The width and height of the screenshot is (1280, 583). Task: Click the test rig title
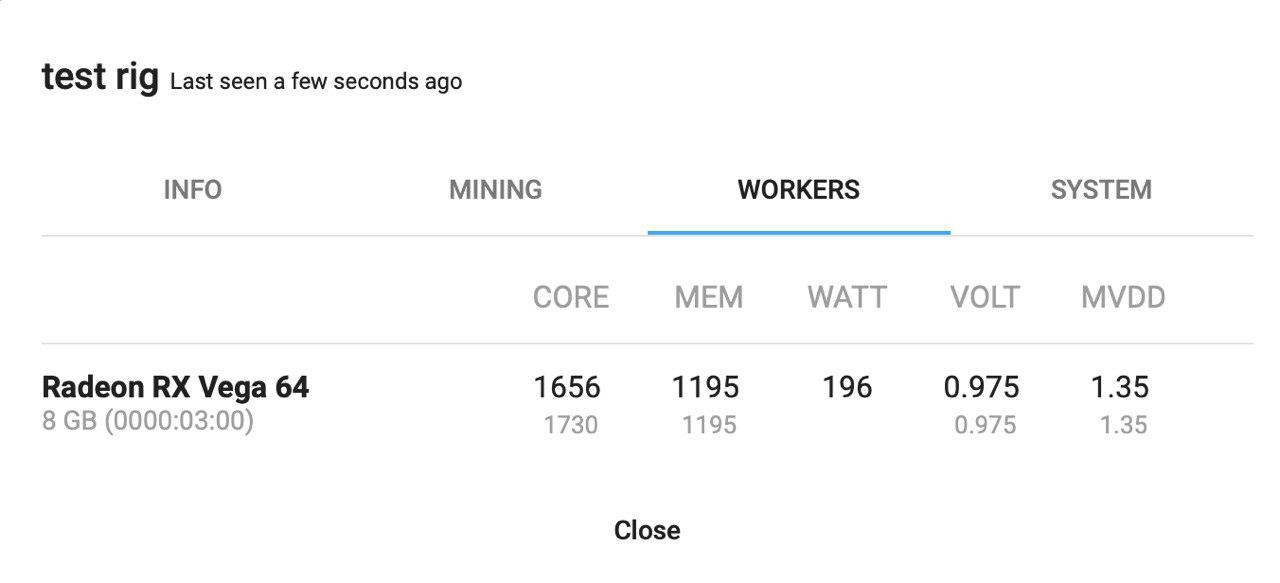[x=100, y=76]
